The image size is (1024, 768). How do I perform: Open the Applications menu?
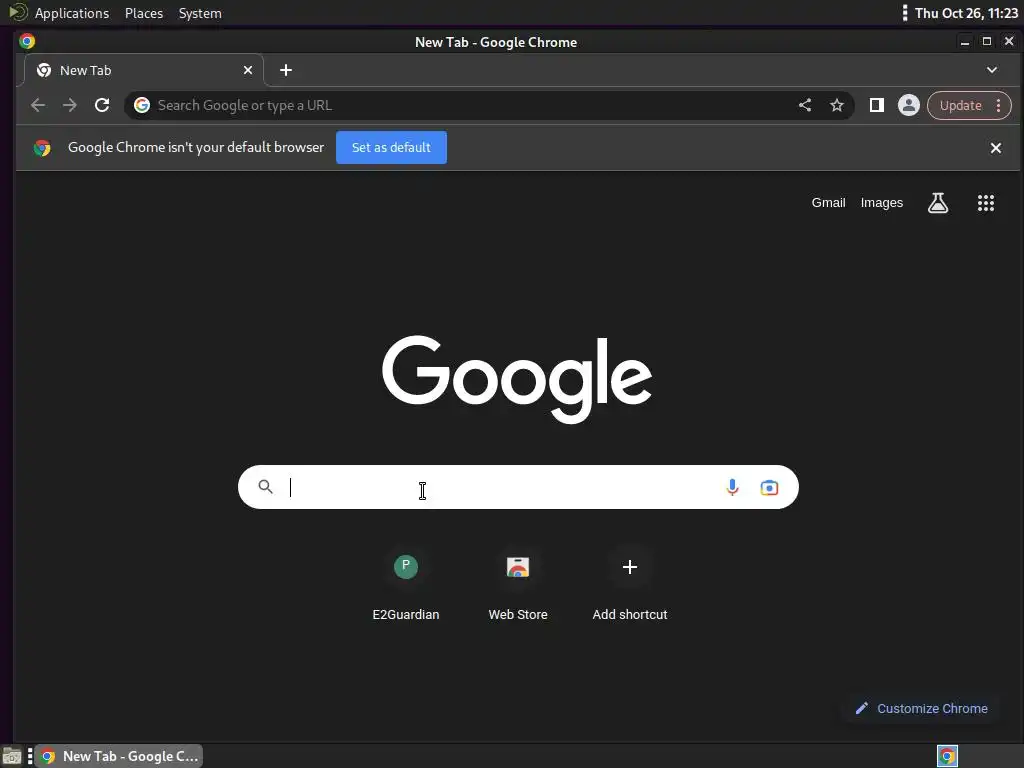point(72,13)
